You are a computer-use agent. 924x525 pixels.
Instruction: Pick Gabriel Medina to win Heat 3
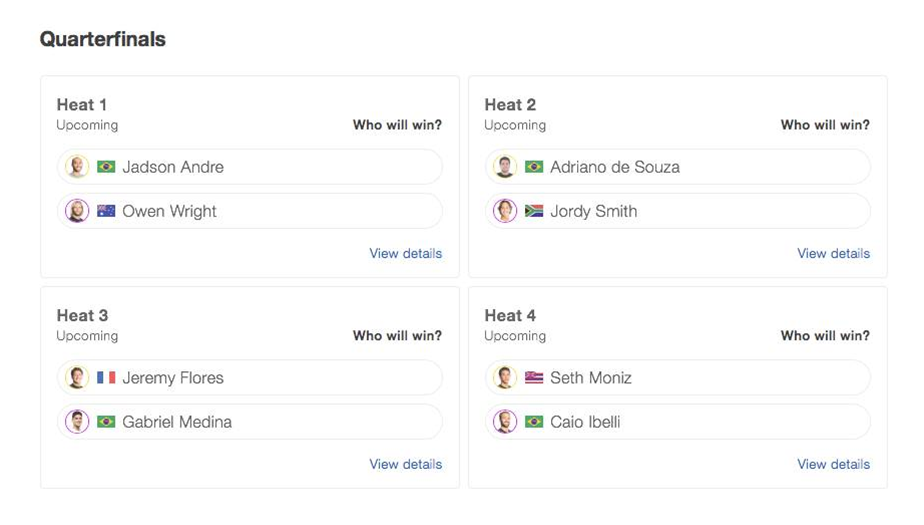(250, 422)
